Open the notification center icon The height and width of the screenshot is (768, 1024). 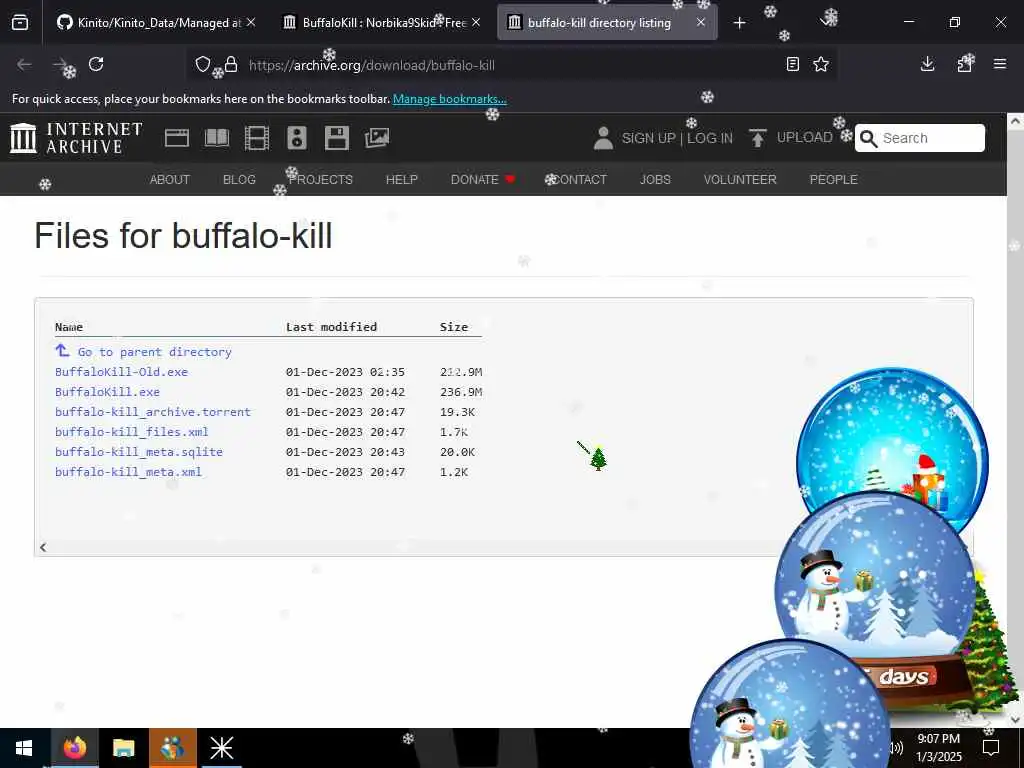pyautogui.click(x=991, y=748)
